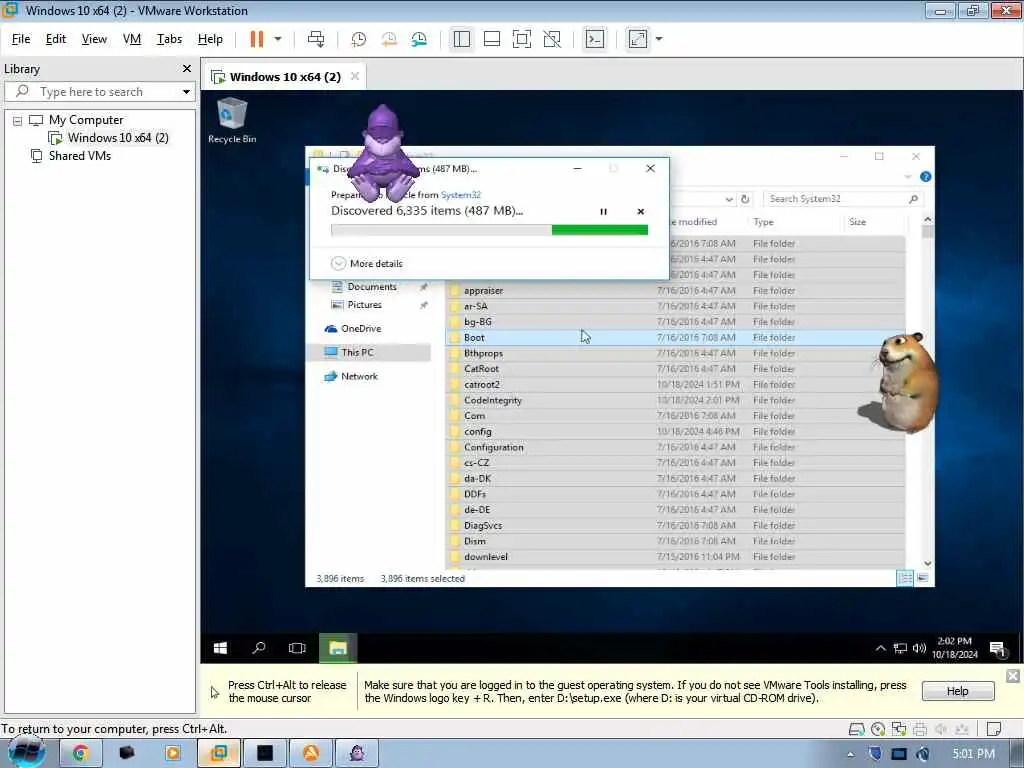Select the downlevel folder

[x=486, y=557]
